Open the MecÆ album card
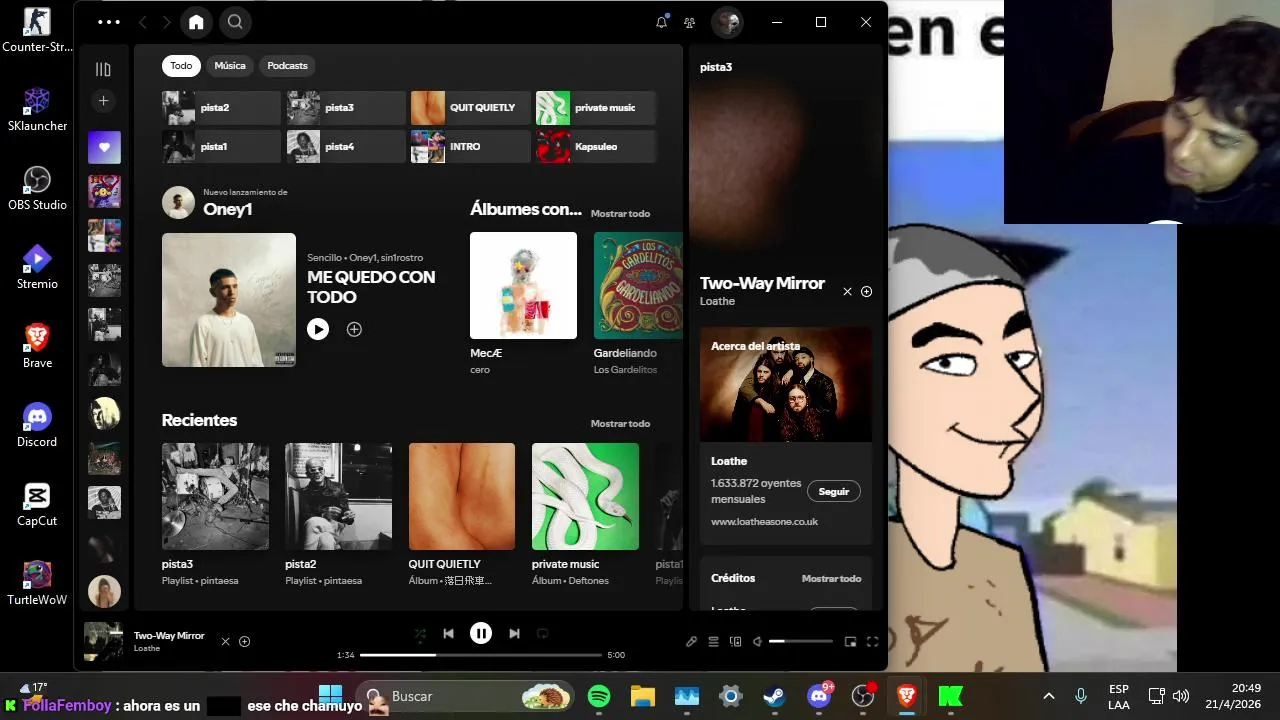 click(x=523, y=305)
